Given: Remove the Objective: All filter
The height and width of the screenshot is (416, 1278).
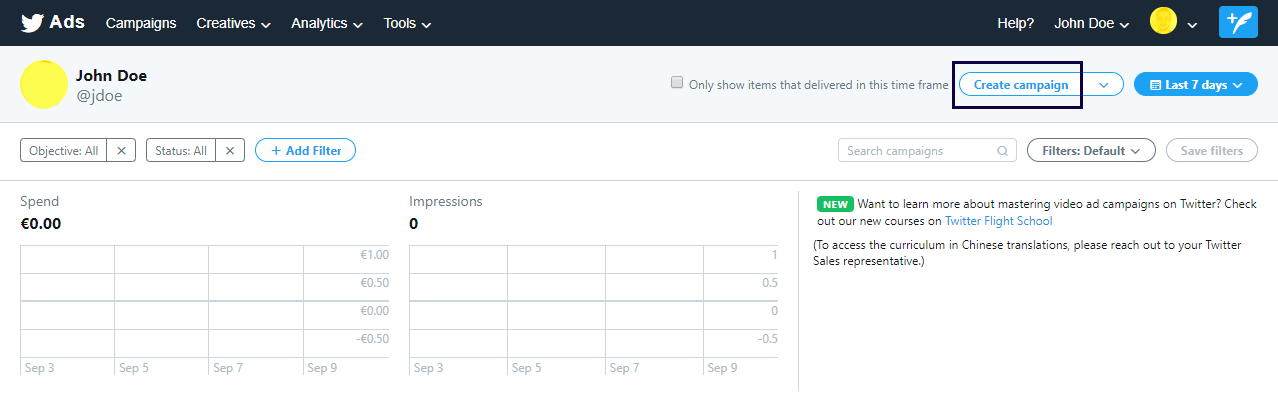Looking at the screenshot, I should tap(121, 151).
